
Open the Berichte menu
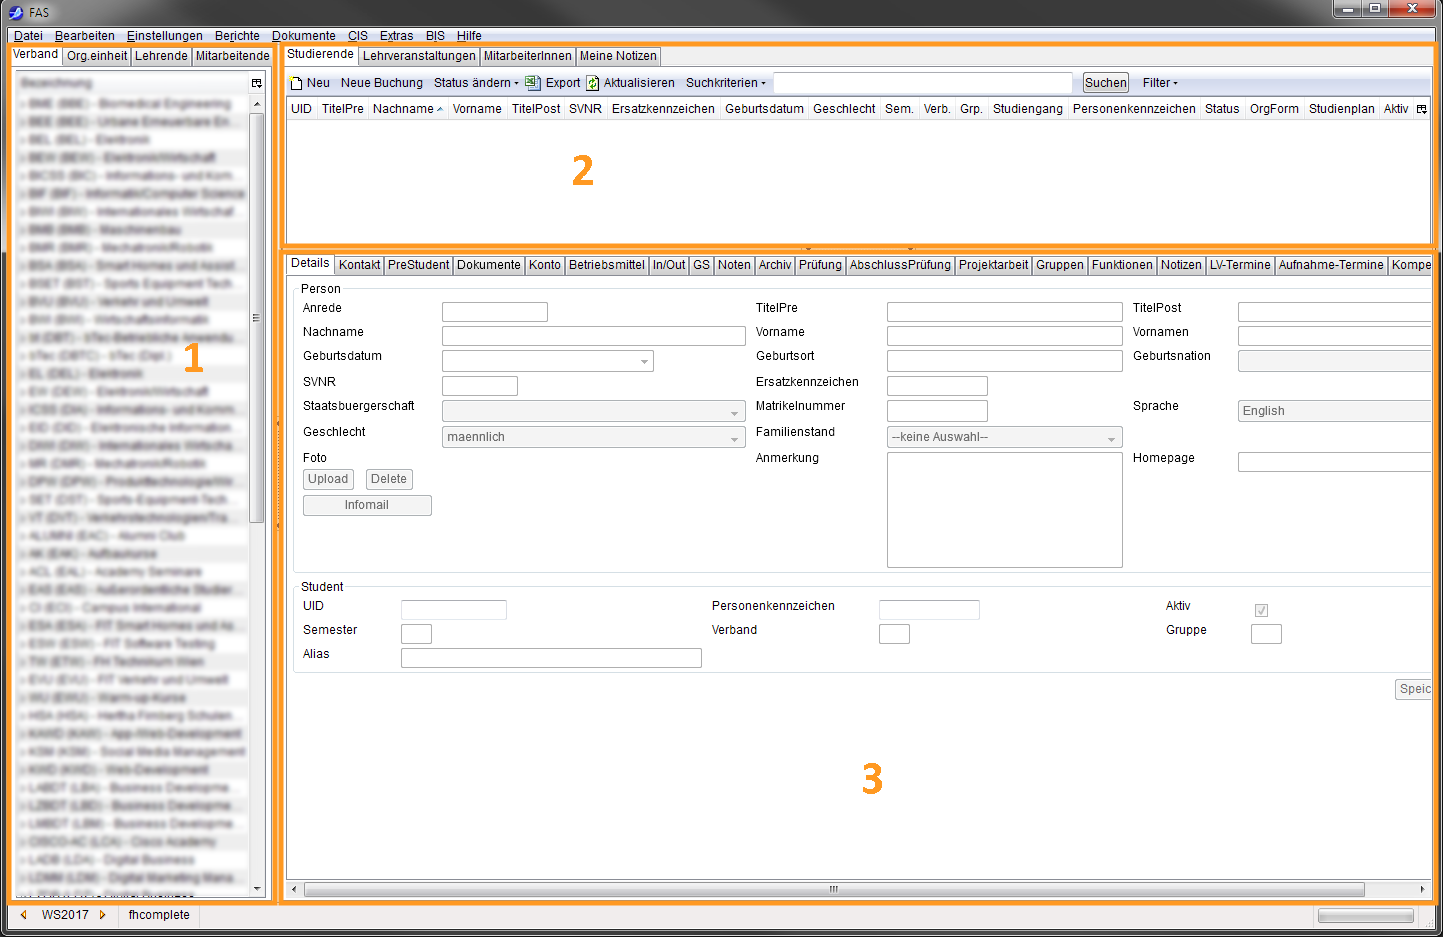[x=237, y=36]
